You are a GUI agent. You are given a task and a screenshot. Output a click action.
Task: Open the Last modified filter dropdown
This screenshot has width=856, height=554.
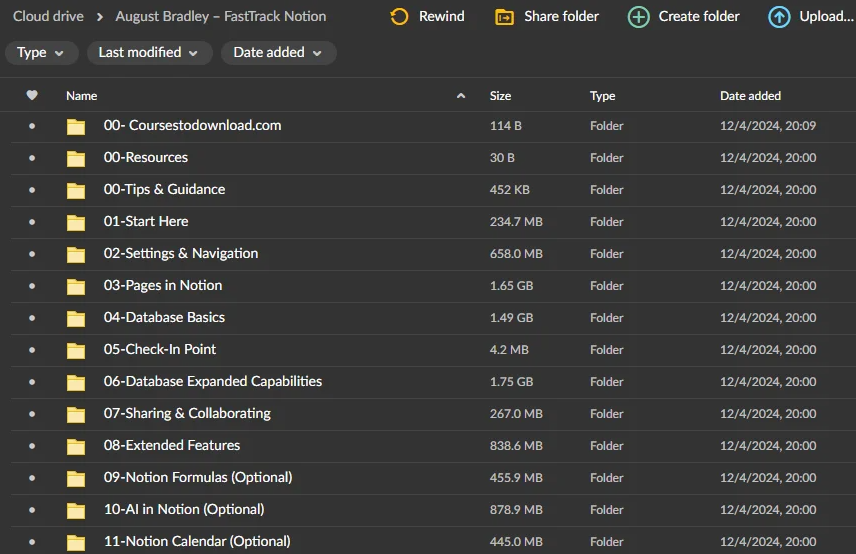click(150, 53)
